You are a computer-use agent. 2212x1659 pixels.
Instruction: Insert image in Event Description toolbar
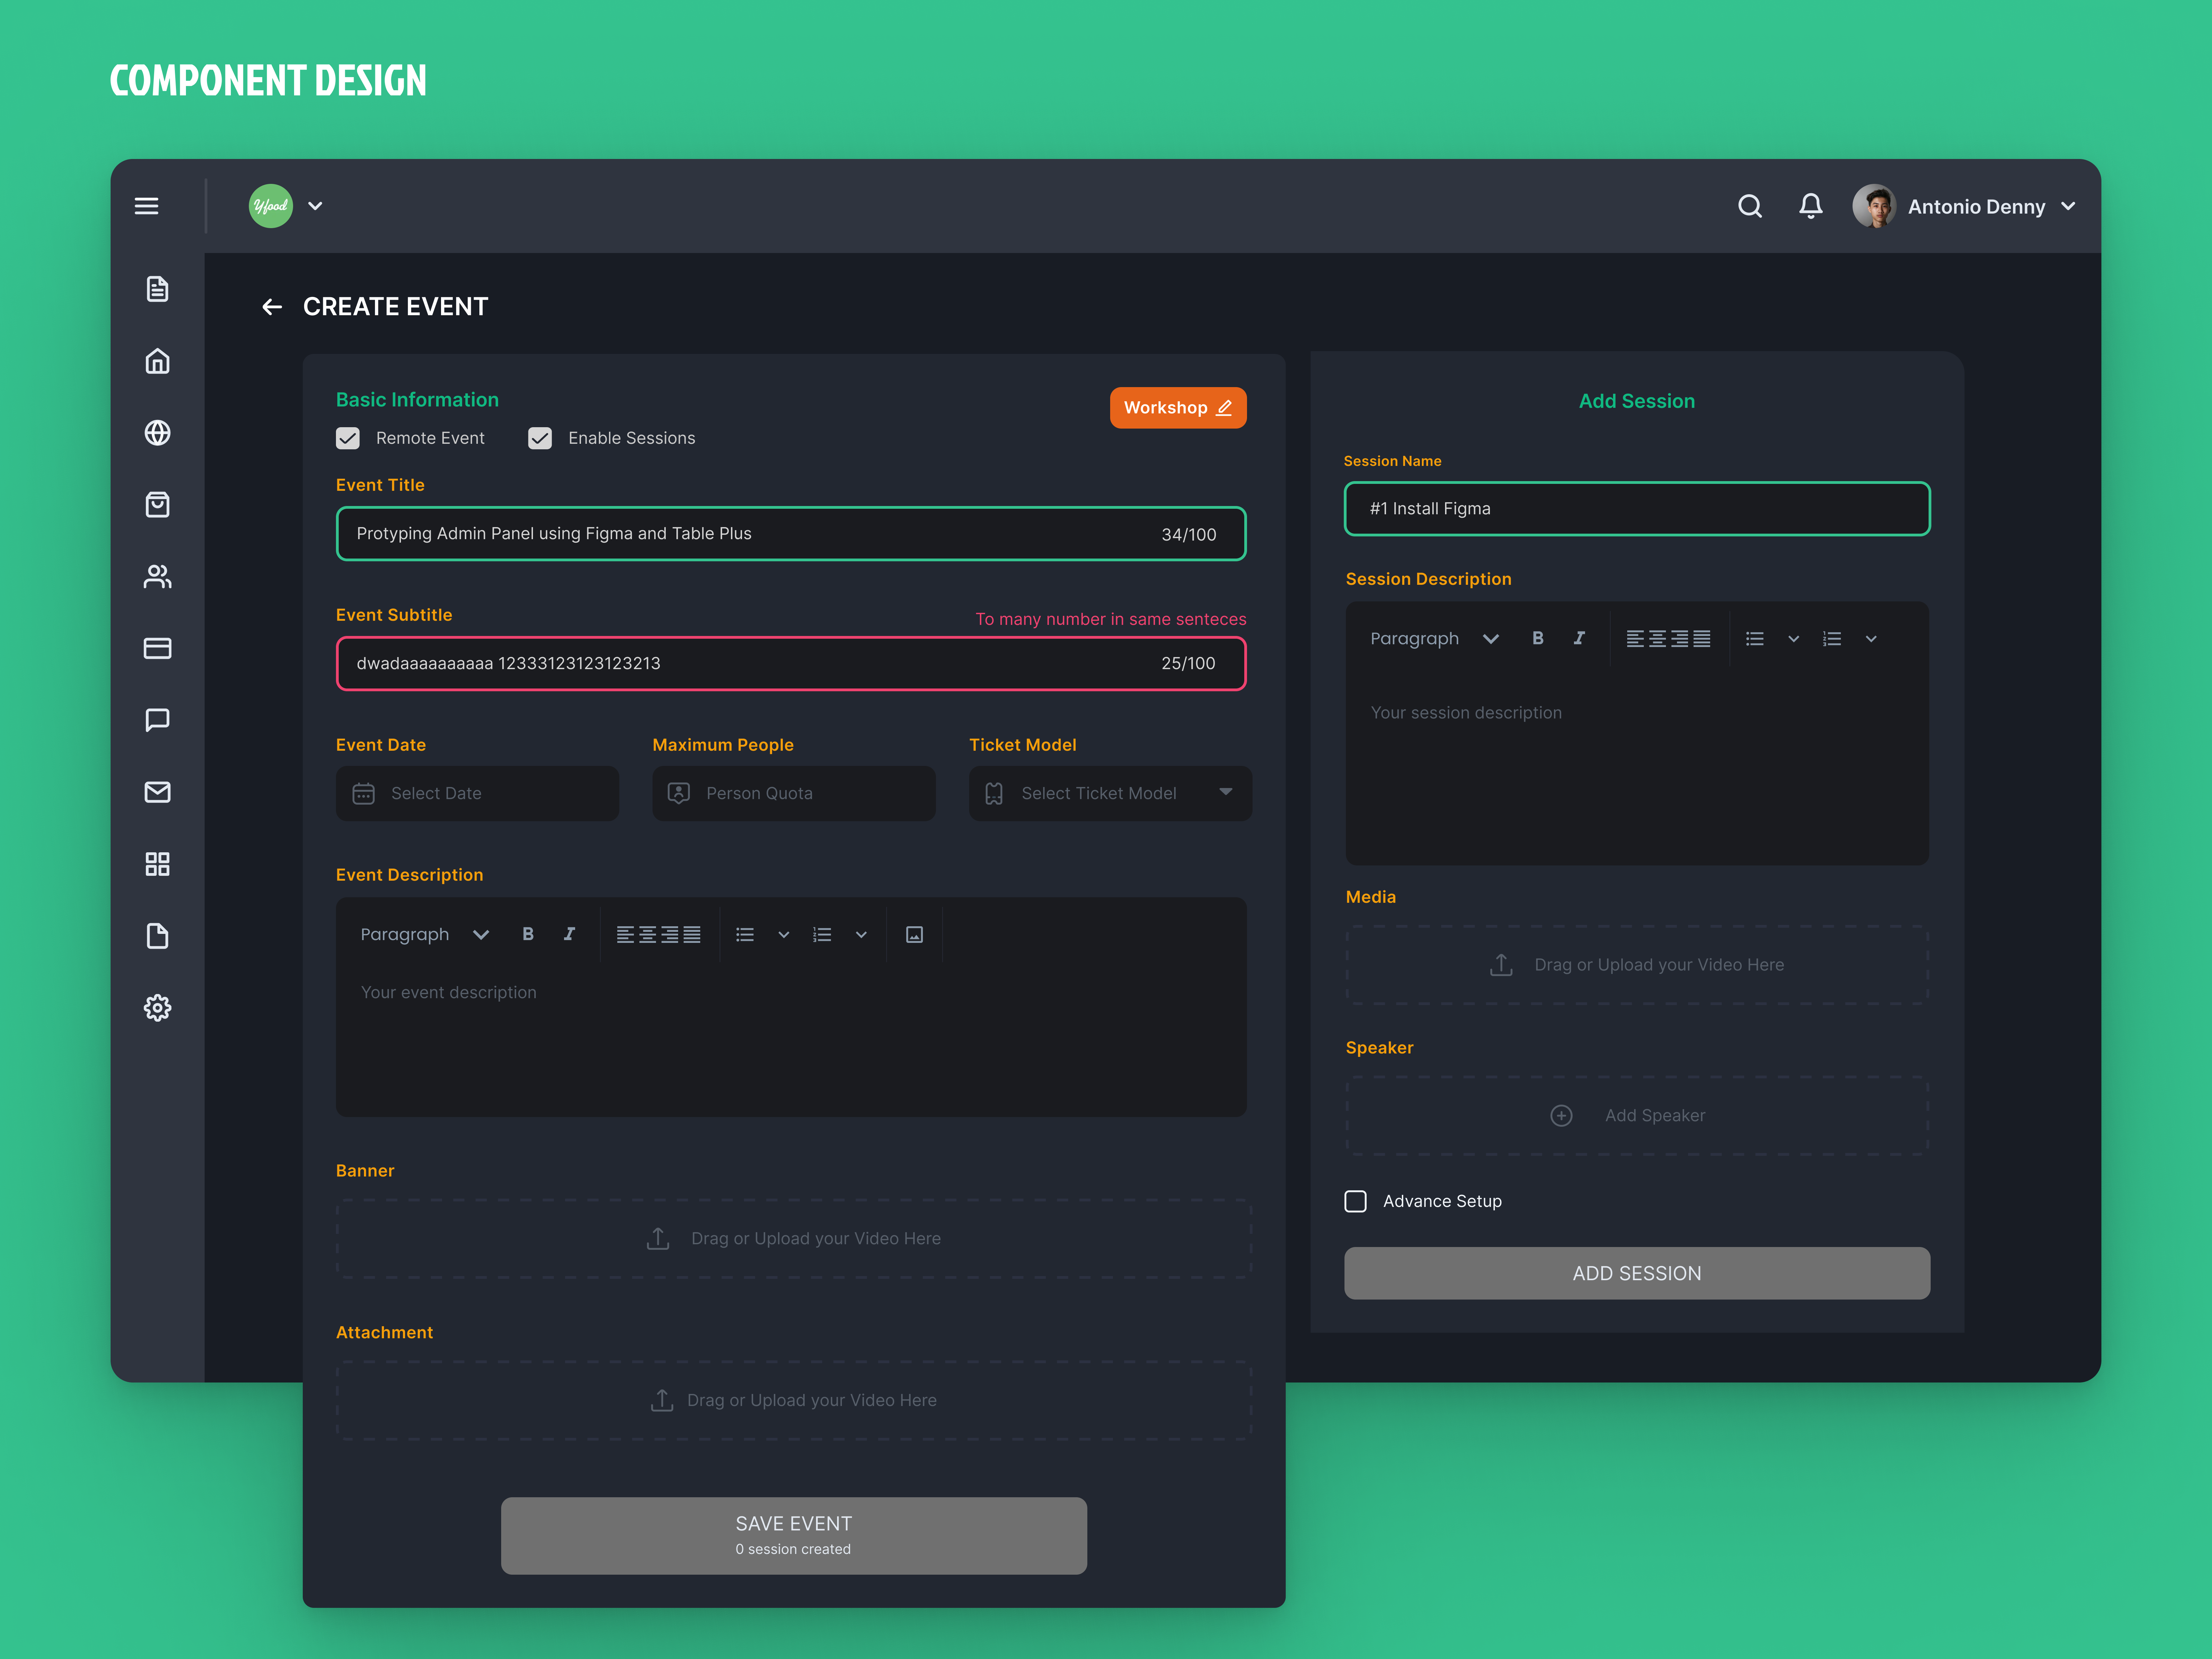914,935
